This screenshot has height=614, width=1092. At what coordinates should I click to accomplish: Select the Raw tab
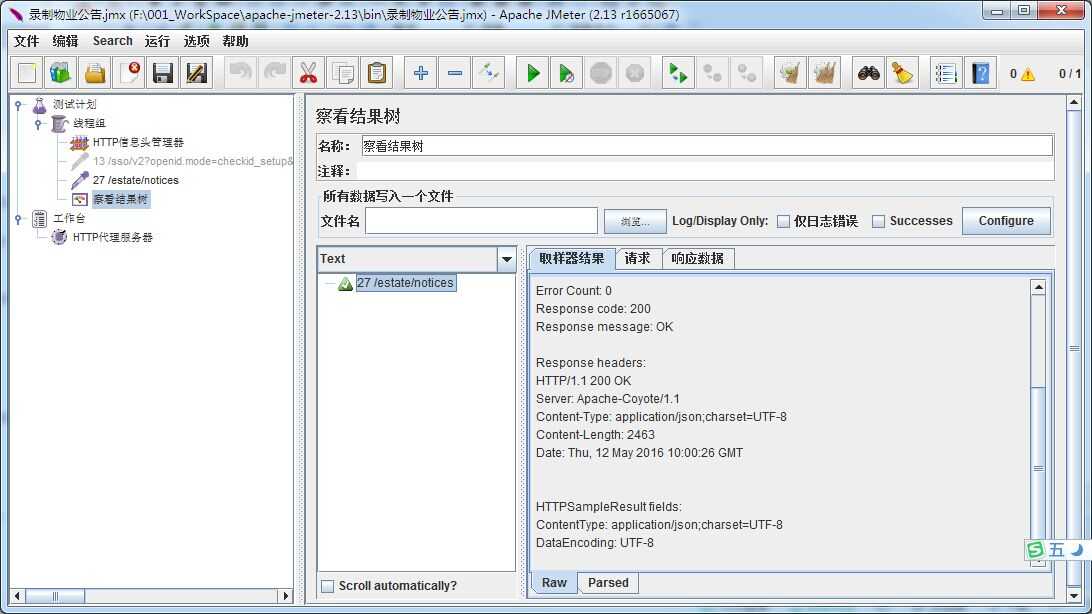(x=554, y=583)
